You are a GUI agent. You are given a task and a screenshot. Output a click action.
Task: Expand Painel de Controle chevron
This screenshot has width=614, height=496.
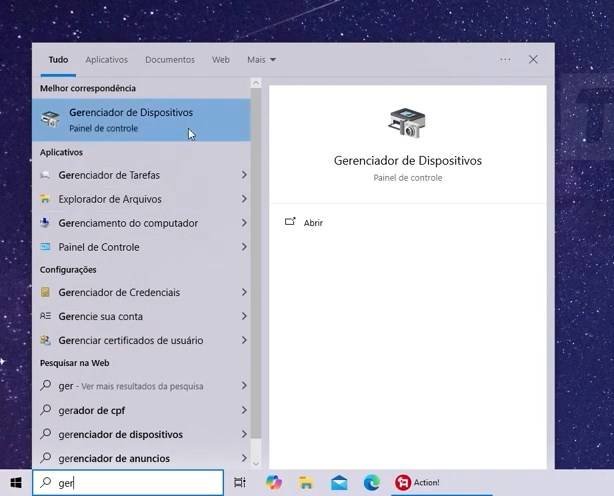click(x=244, y=247)
